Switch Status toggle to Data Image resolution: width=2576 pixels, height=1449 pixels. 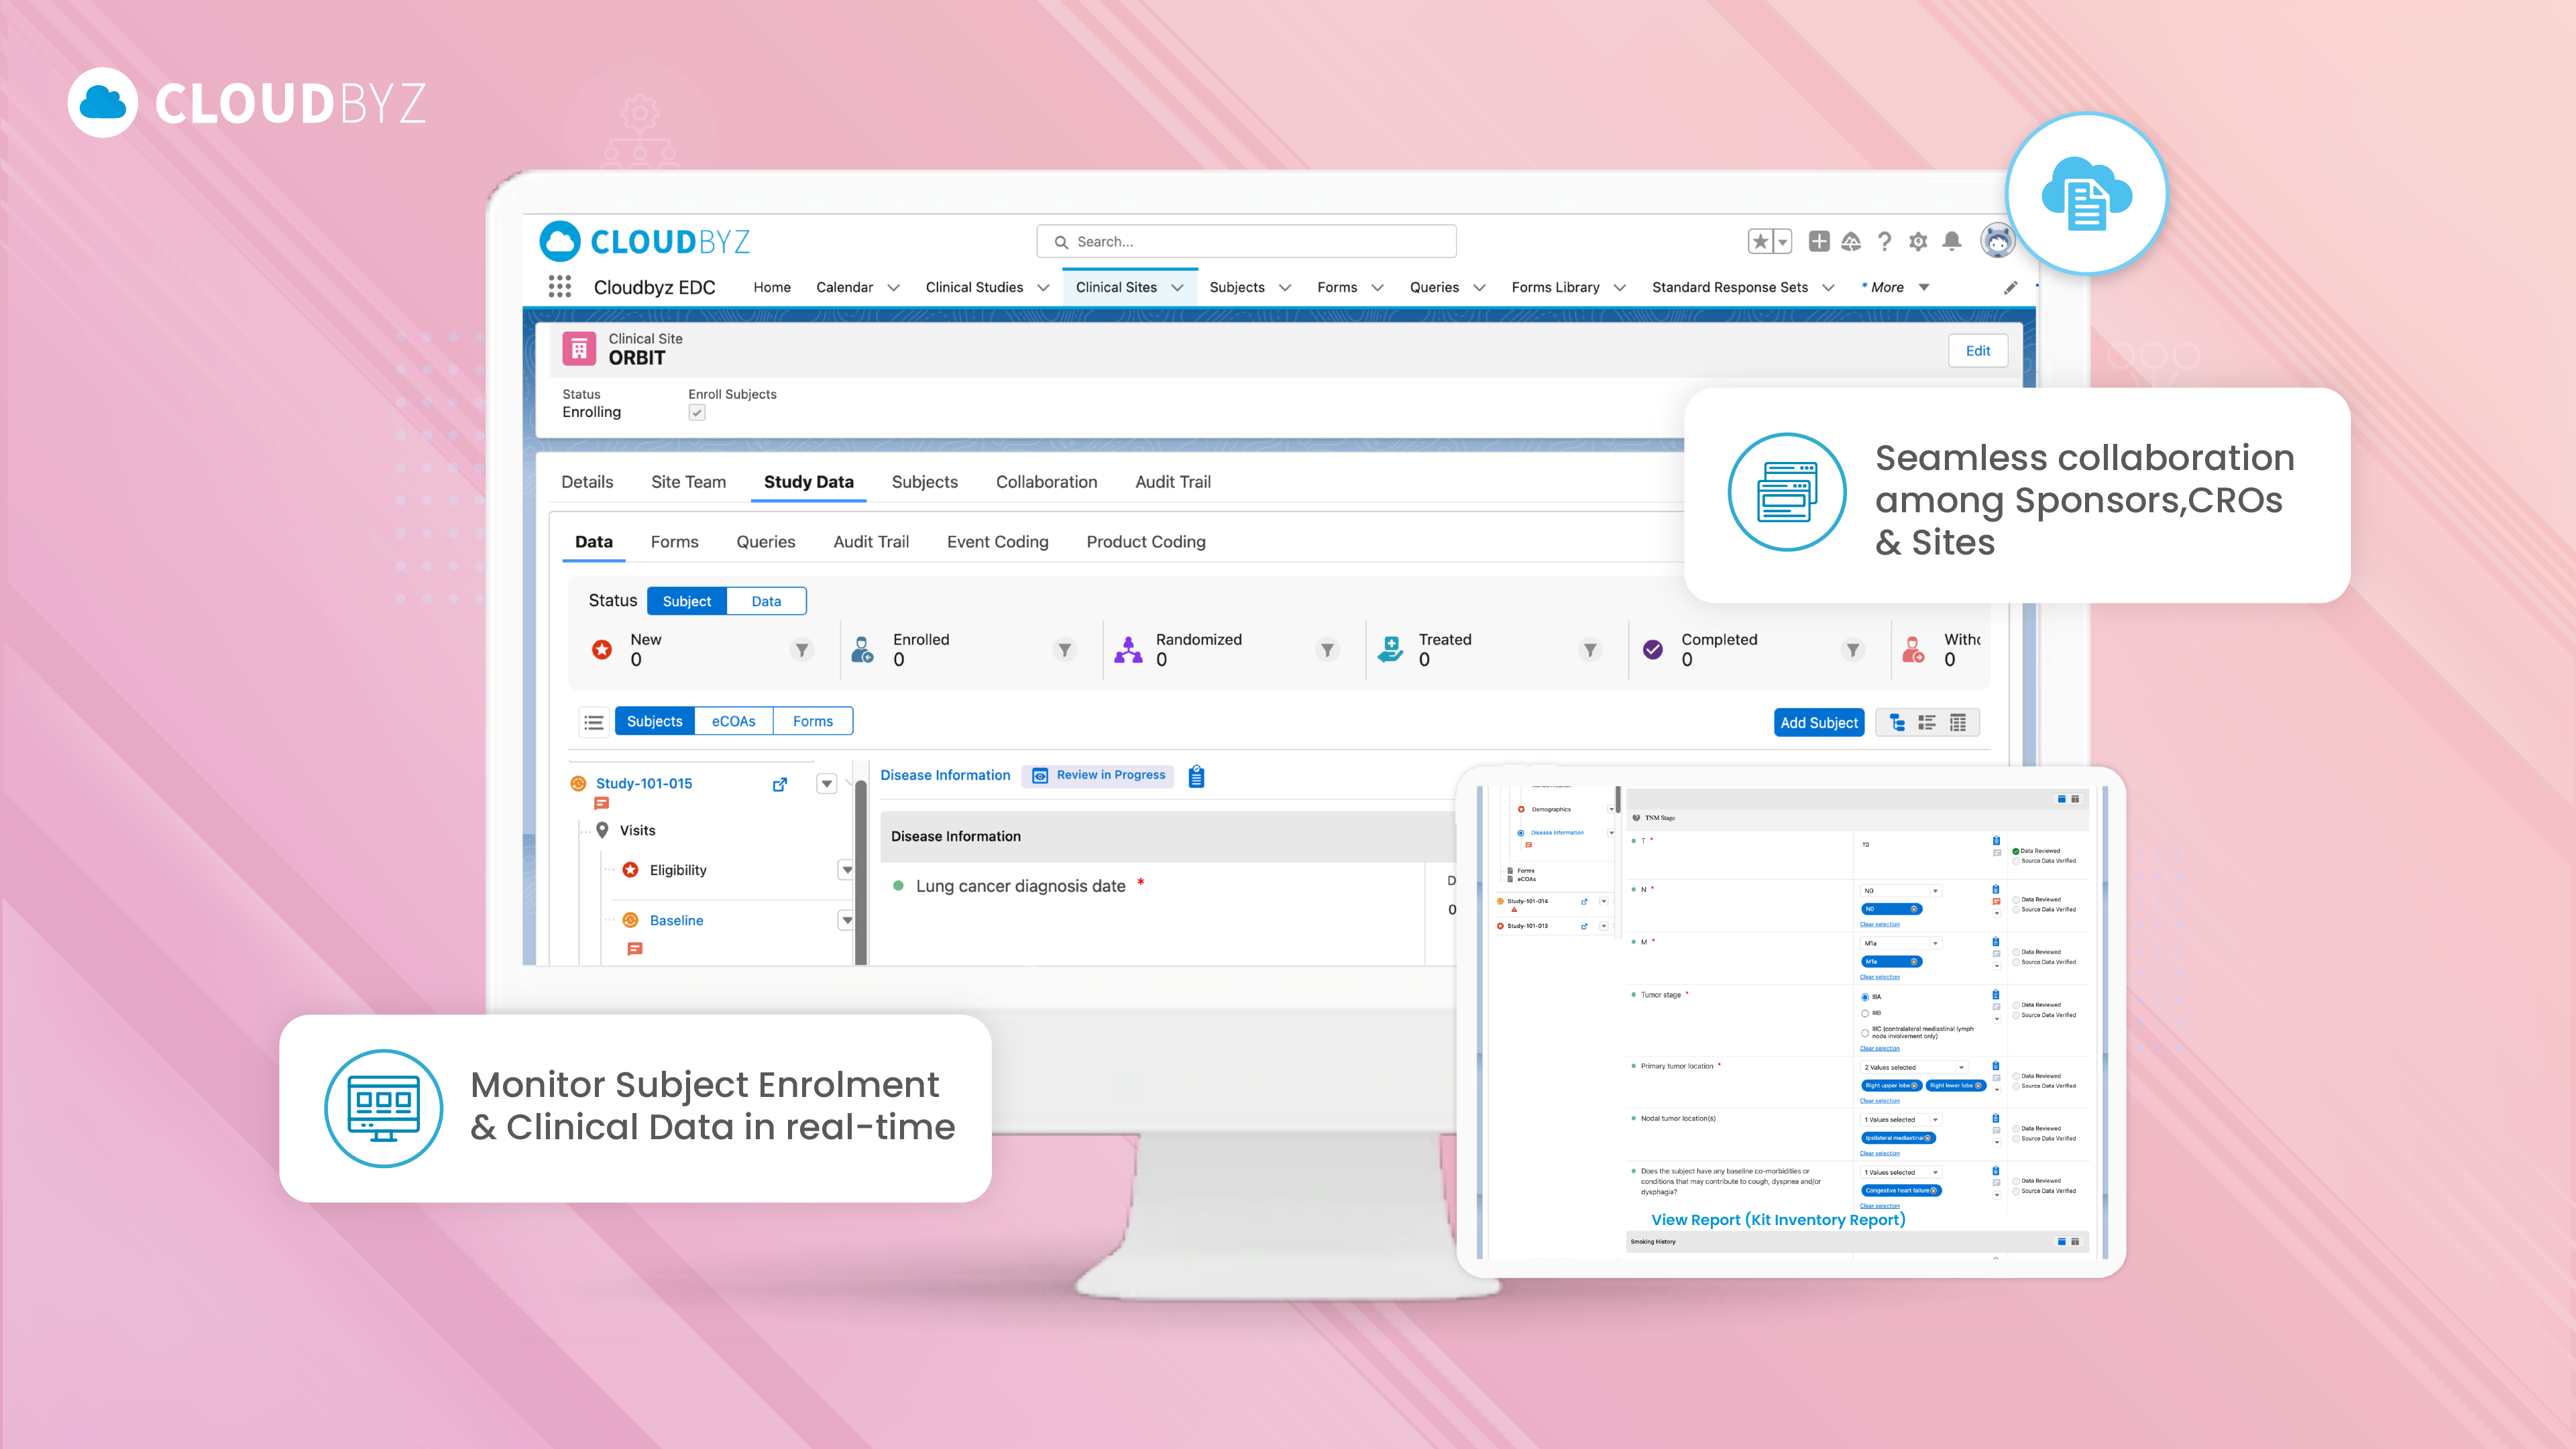(x=766, y=601)
